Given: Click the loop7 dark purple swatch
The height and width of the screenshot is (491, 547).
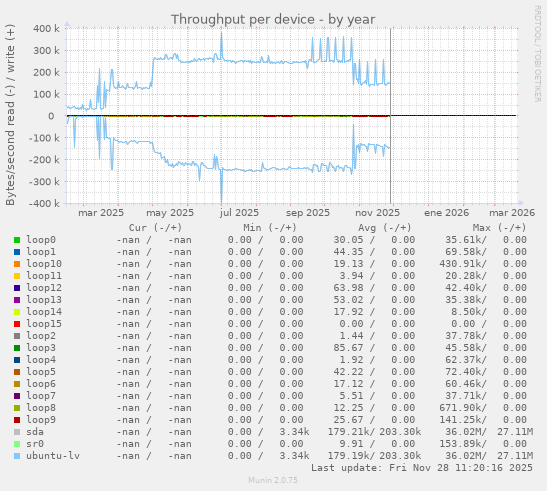Looking at the screenshot, I should (x=17, y=396).
